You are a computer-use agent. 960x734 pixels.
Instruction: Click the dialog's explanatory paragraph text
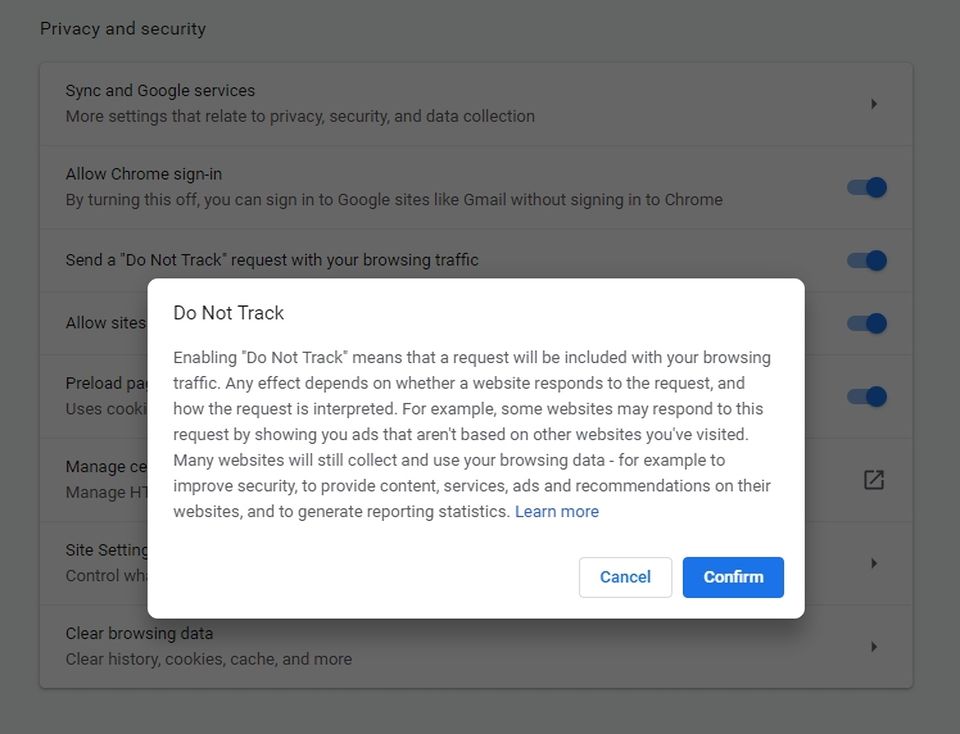click(x=472, y=434)
